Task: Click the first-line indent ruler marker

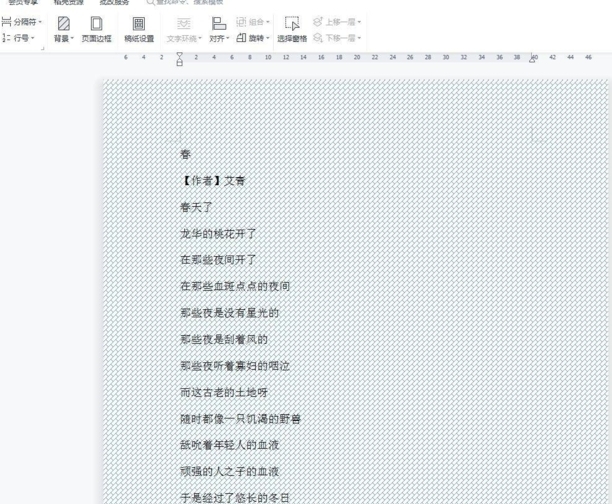Action: (179, 55)
